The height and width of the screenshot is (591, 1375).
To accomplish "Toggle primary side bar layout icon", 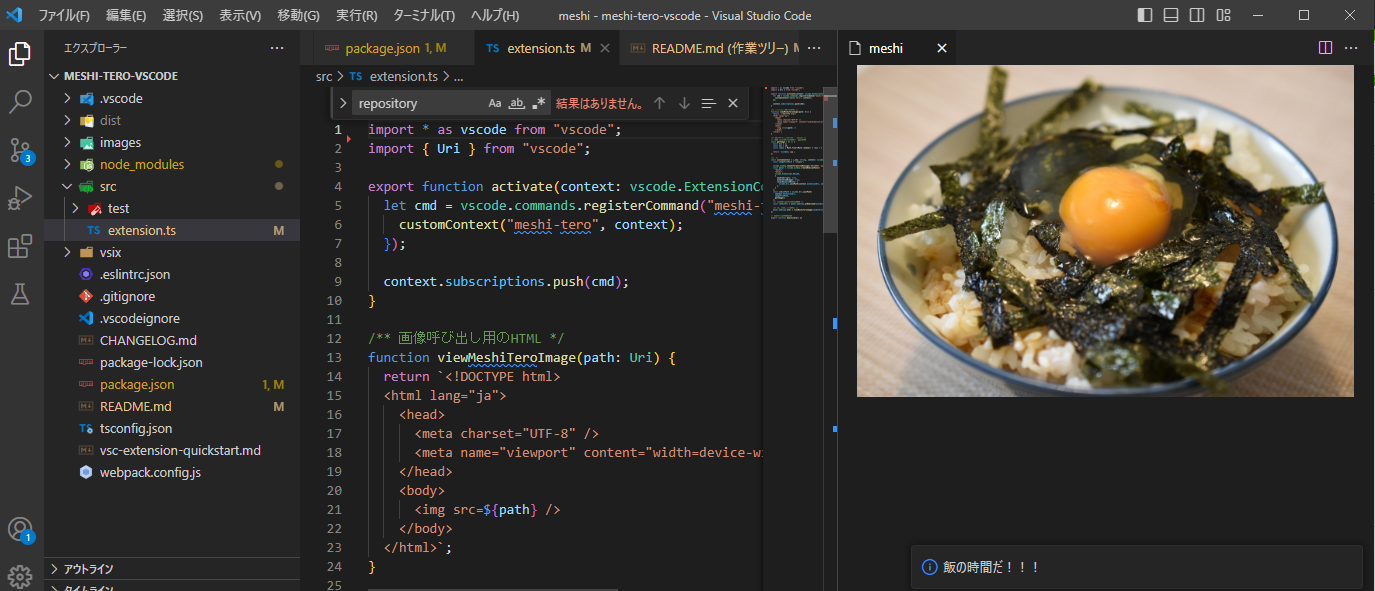I will (1146, 15).
